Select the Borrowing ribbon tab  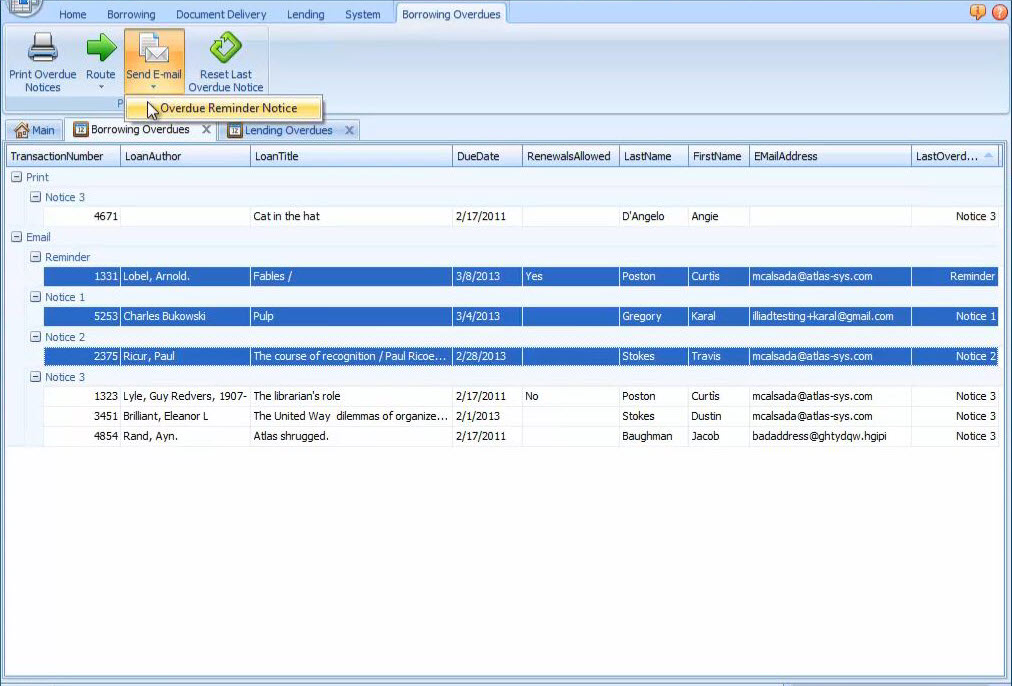click(130, 13)
